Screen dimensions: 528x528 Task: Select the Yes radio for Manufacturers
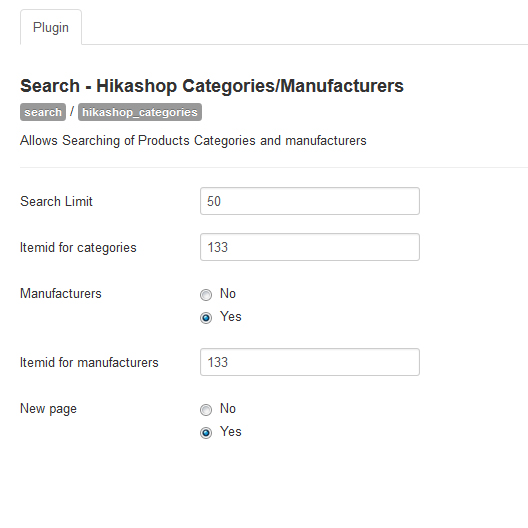coord(206,318)
